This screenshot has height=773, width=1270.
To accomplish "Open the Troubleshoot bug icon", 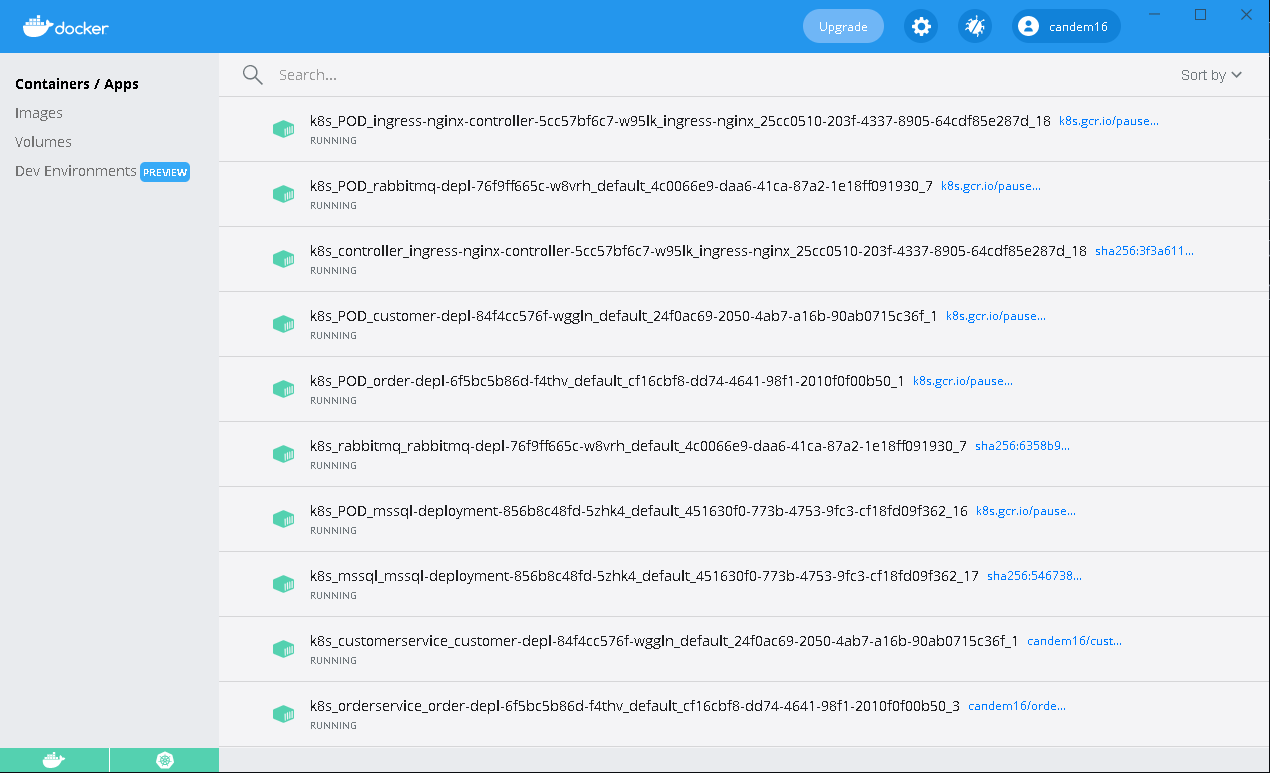I will tap(975, 27).
